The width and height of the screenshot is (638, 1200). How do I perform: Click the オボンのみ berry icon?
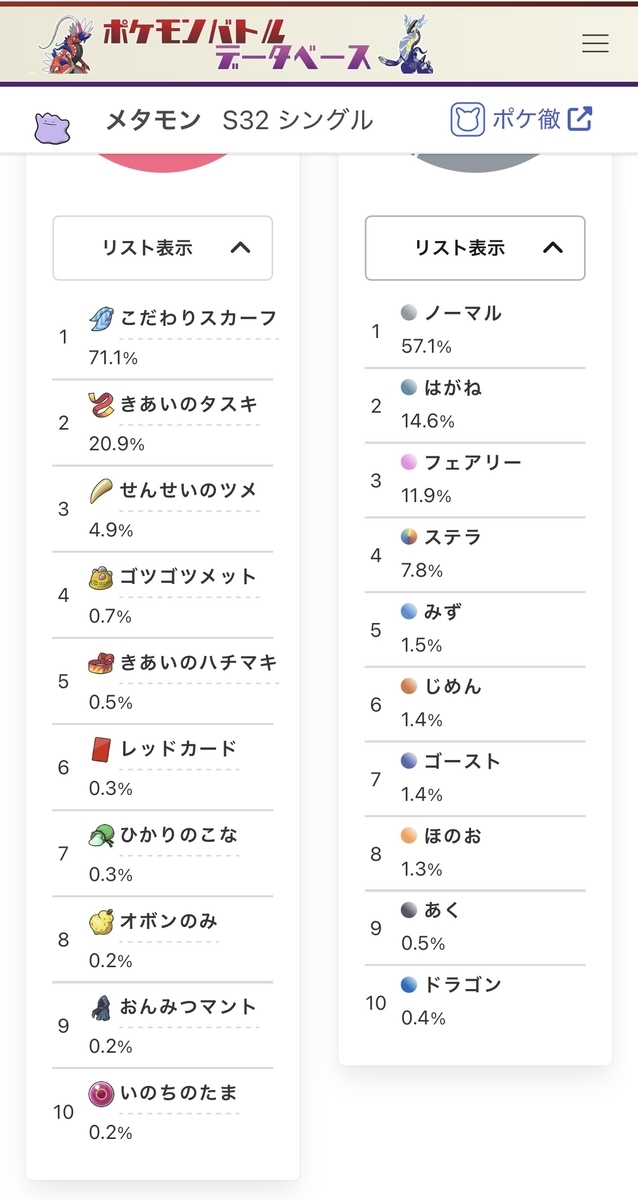[102, 921]
